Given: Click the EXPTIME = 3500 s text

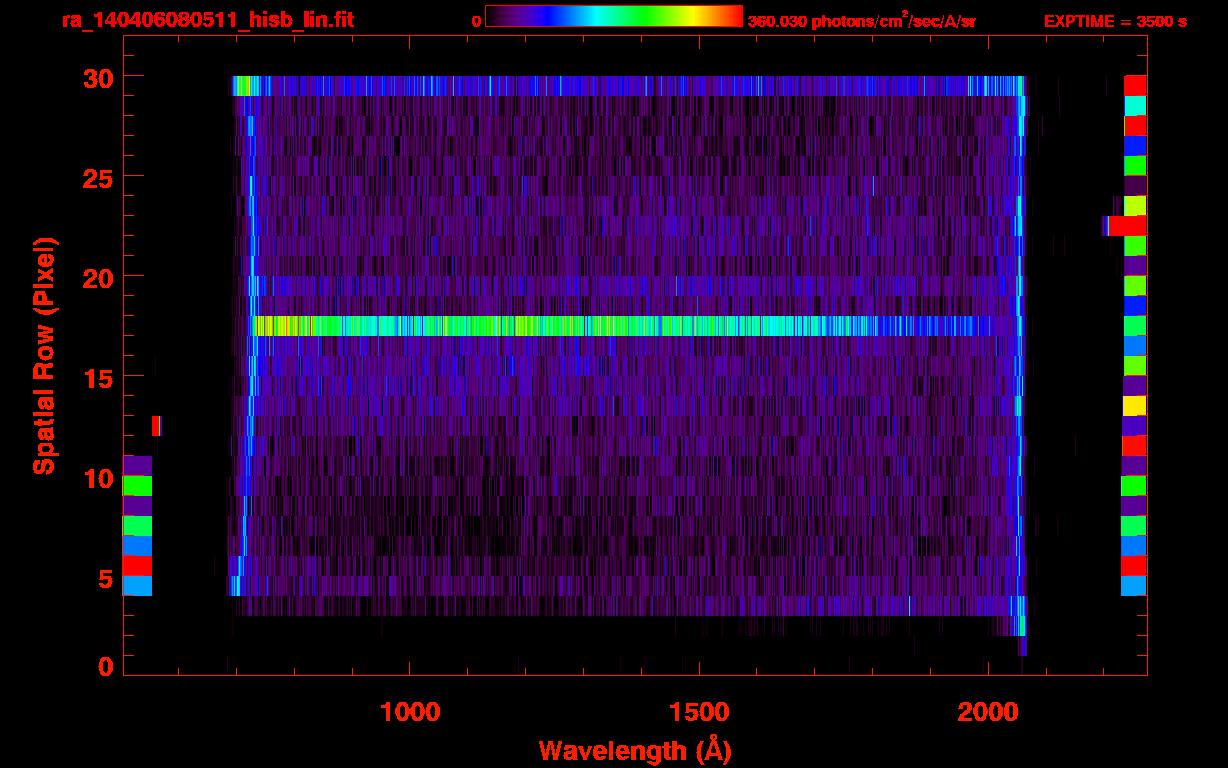Looking at the screenshot, I should coord(1115,21).
